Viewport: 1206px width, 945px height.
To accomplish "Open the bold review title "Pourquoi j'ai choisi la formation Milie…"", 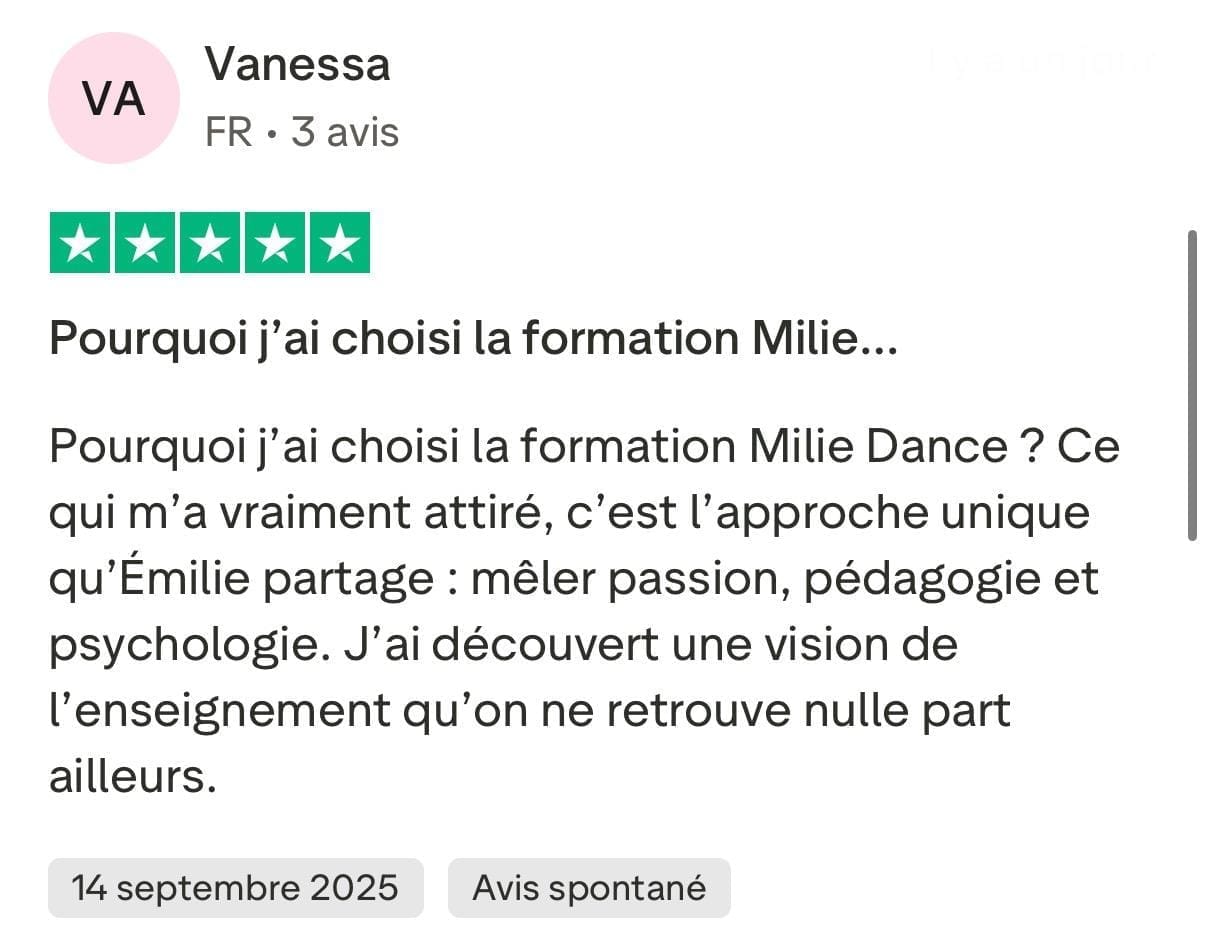I will pyautogui.click(x=473, y=341).
